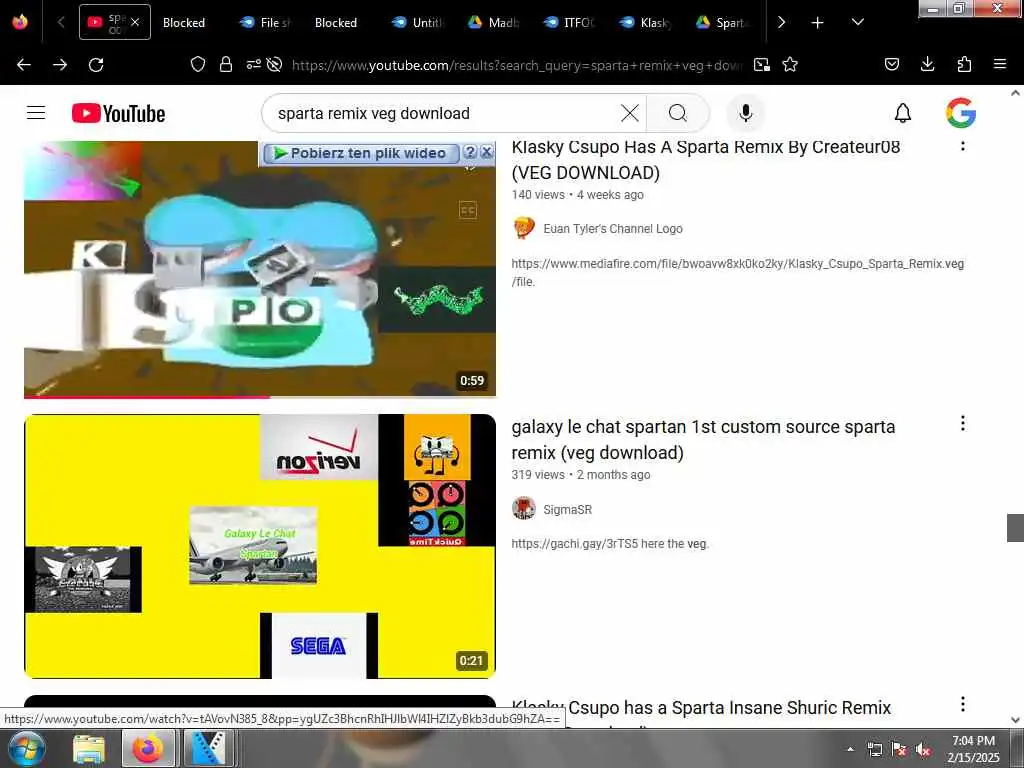Open the Windows Start menu
Image resolution: width=1024 pixels, height=768 pixels.
(x=25, y=748)
